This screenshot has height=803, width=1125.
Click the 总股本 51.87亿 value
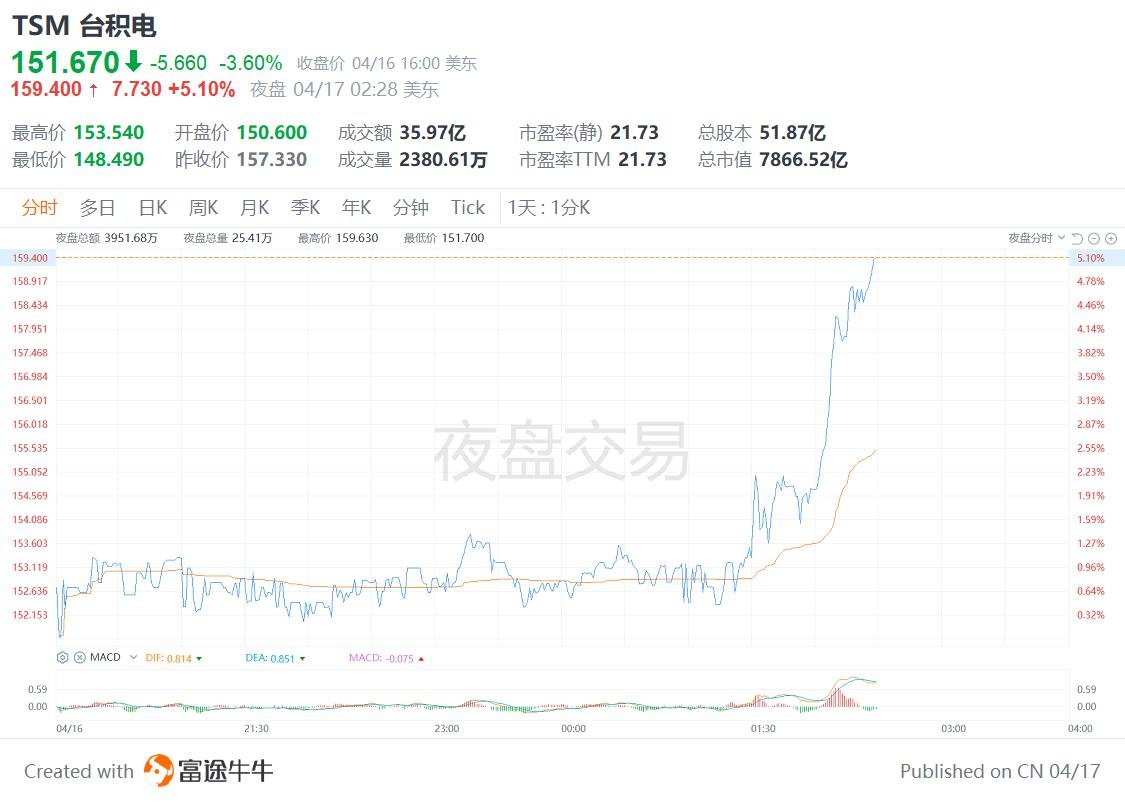(793, 133)
